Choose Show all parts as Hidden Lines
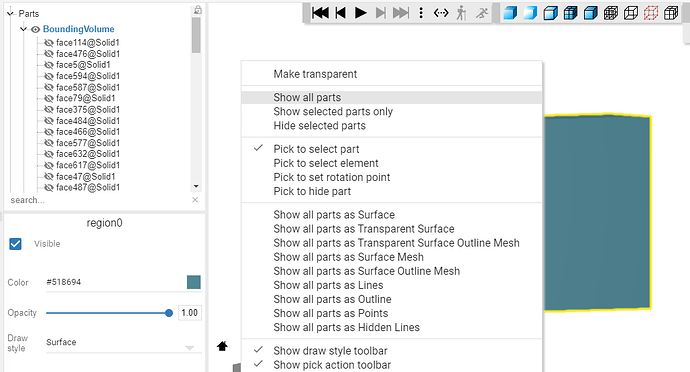The image size is (690, 372). (x=392, y=328)
